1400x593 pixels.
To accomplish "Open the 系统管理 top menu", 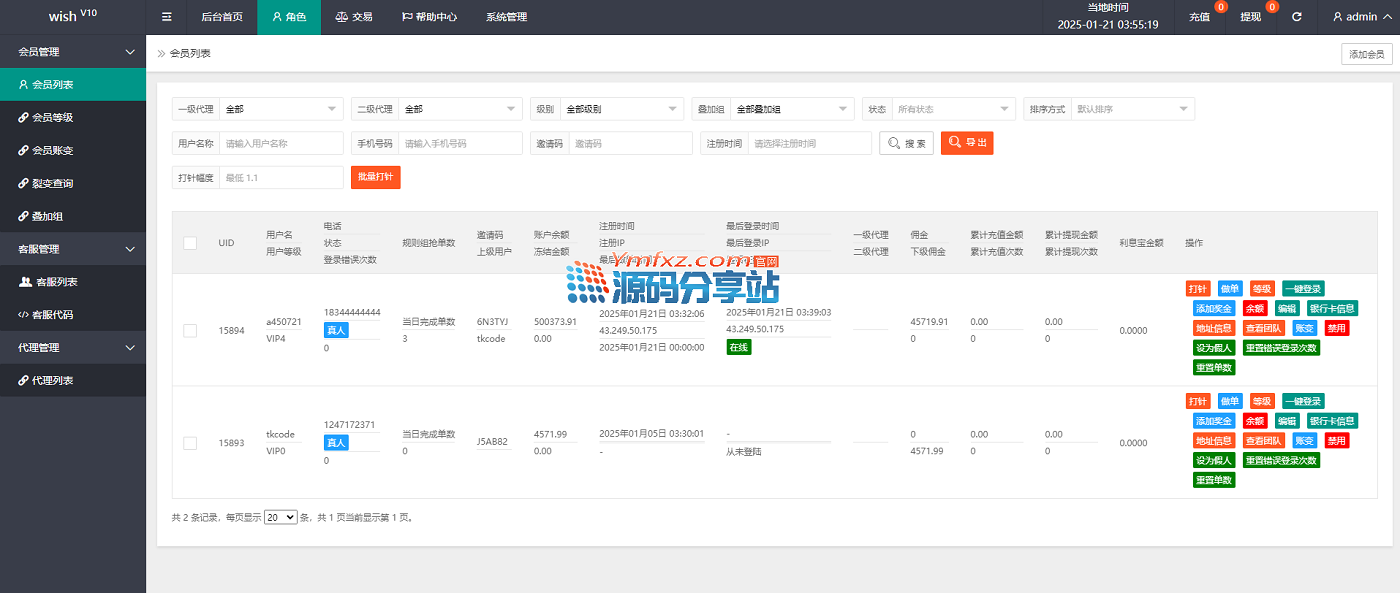I will tap(506, 17).
